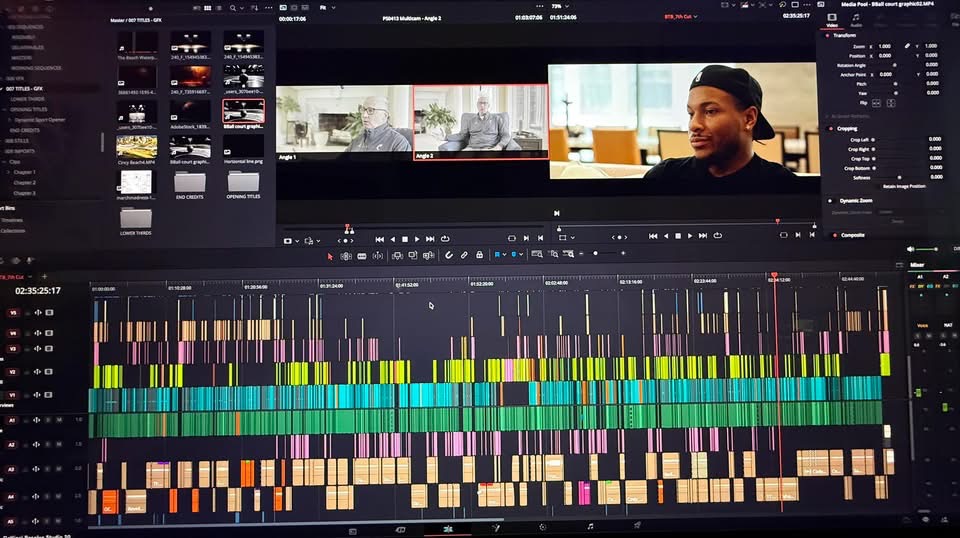Select the Blade Edit Mode tool
Image resolution: width=960 pixels, height=538 pixels.
click(378, 256)
